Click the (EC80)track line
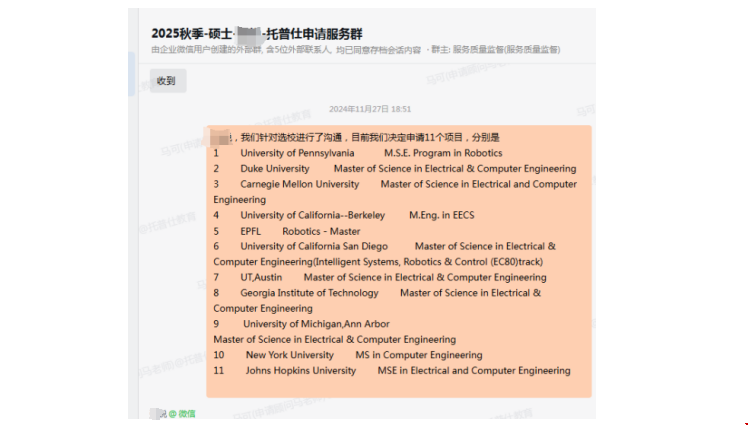748x425 pixels. coord(378,262)
